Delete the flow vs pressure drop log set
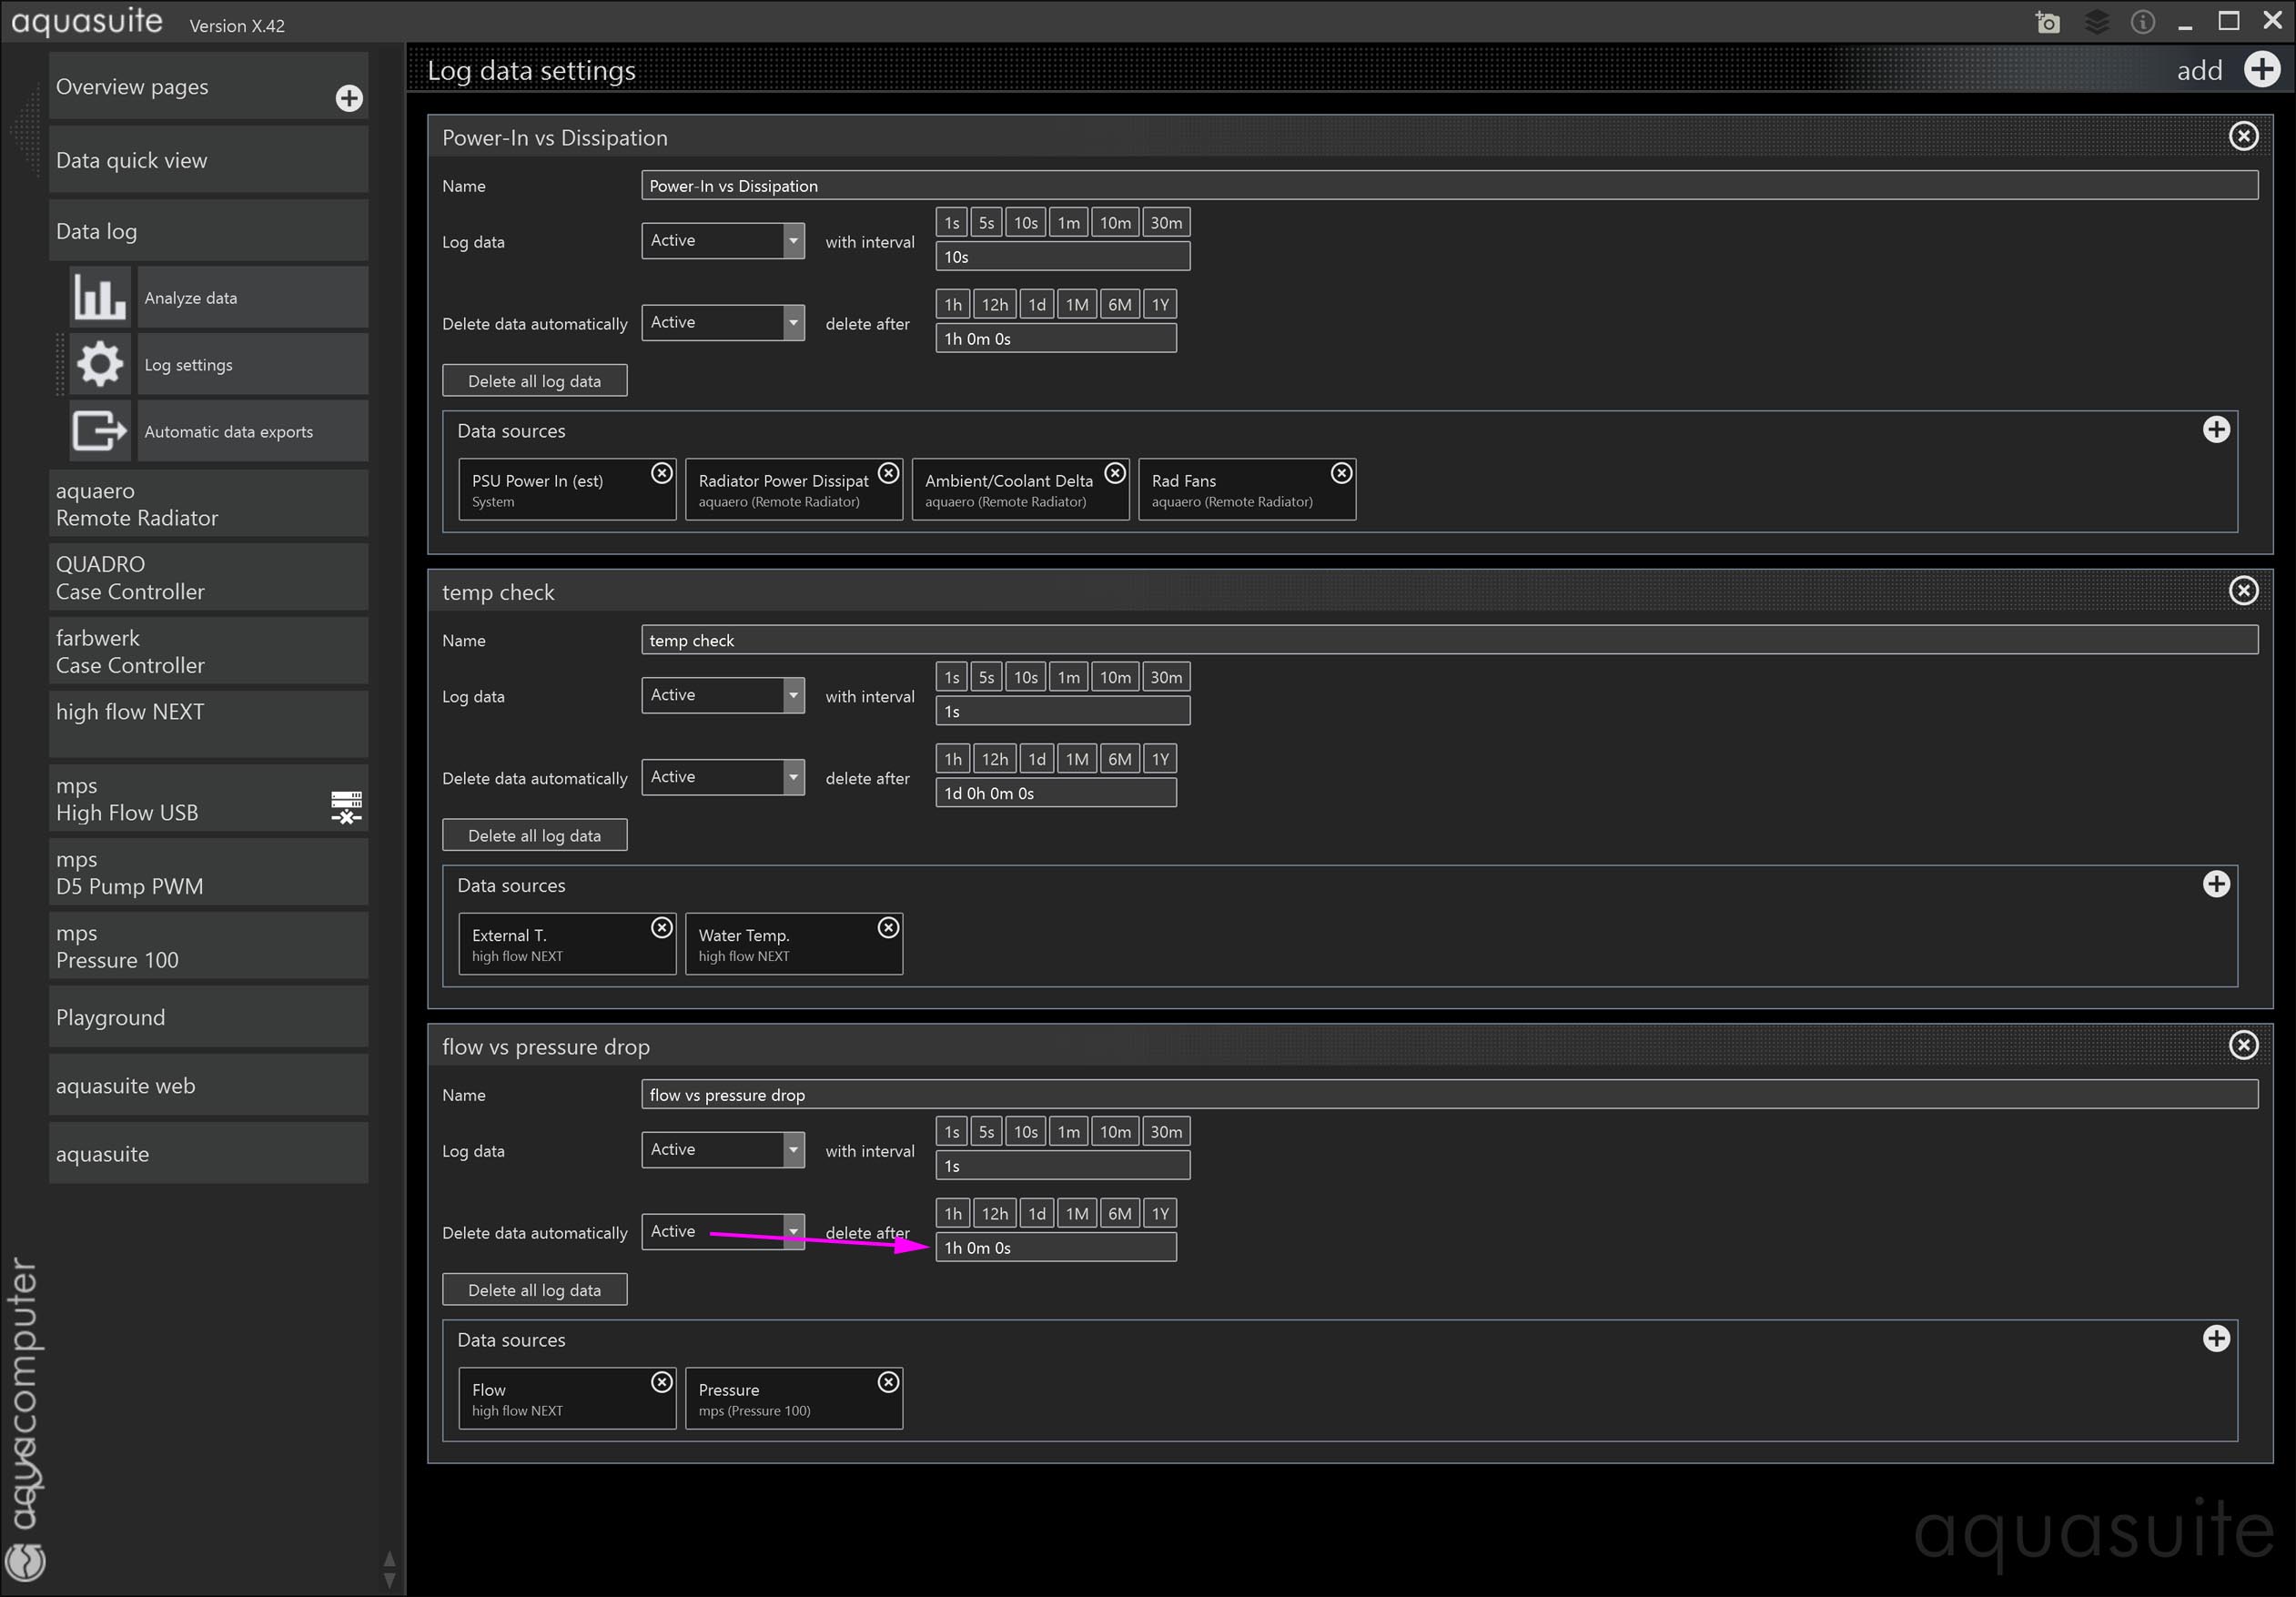The image size is (2296, 1597). [2243, 1045]
